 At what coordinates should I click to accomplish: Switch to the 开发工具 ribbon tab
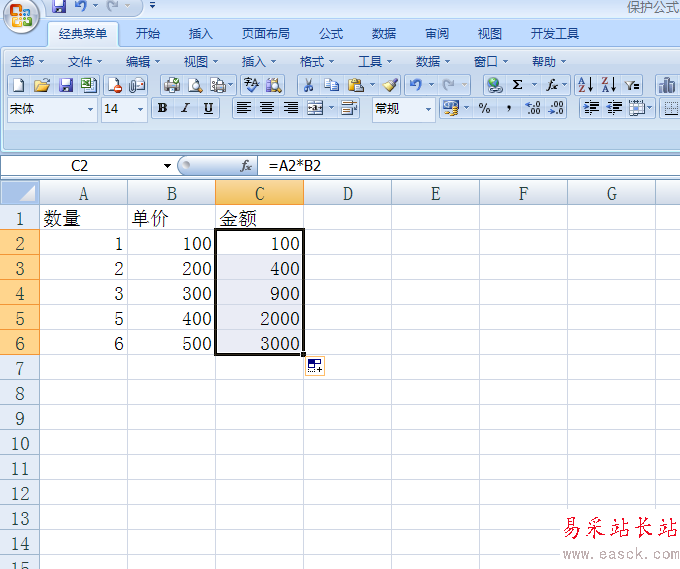point(555,34)
